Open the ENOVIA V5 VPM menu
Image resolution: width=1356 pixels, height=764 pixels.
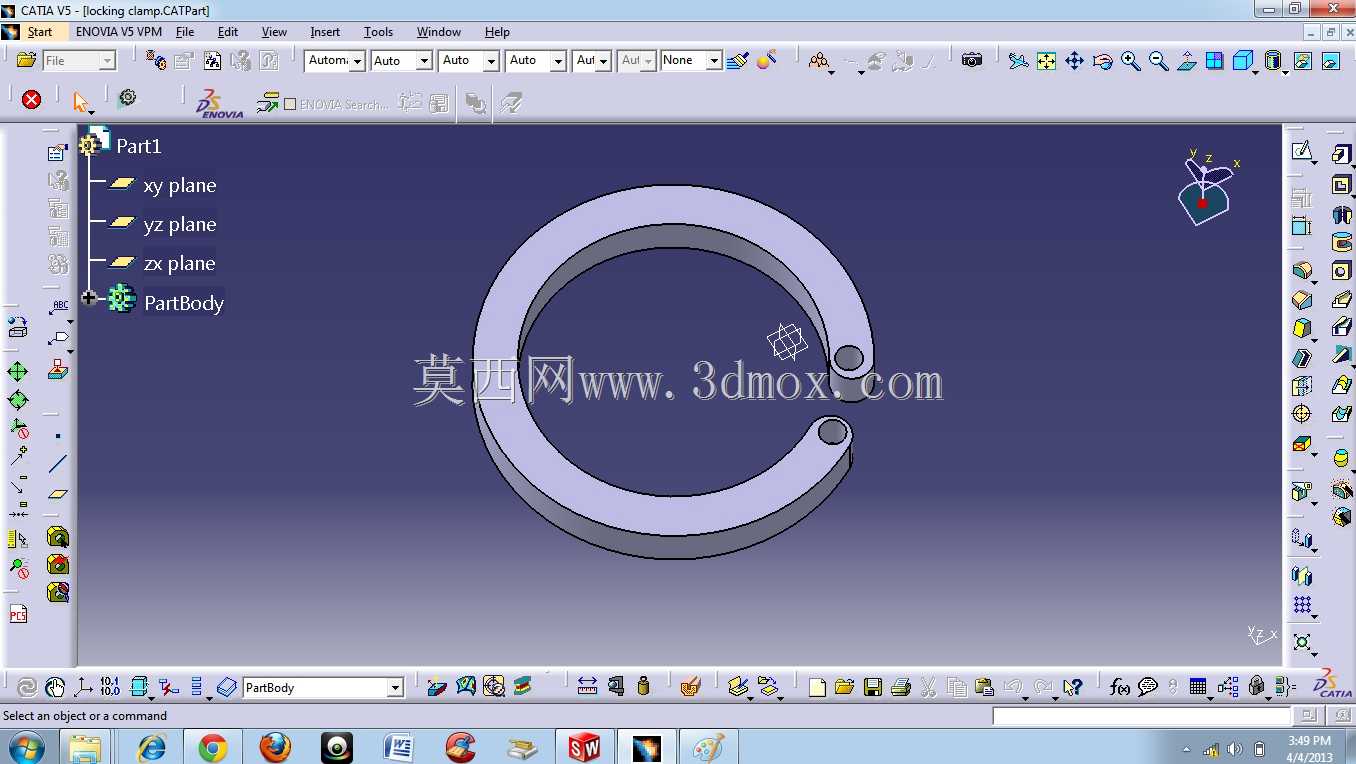point(119,32)
